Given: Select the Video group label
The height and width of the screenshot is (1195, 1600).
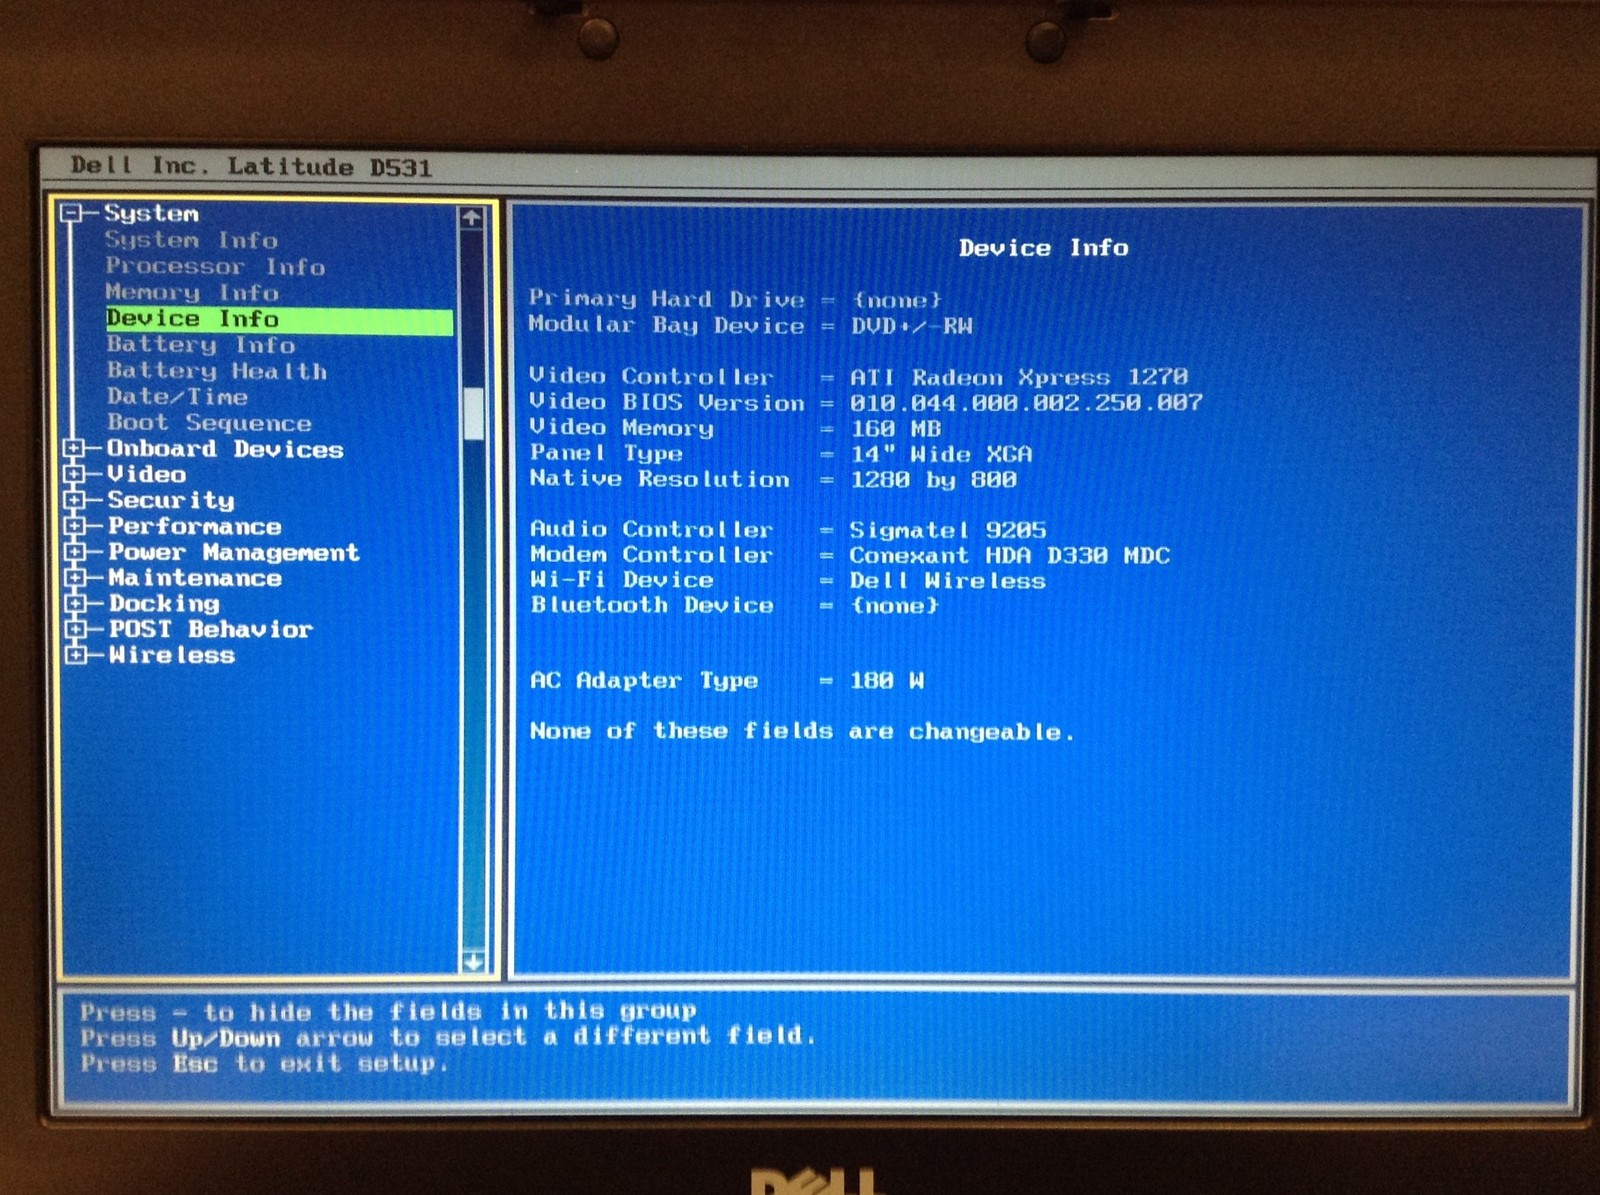Looking at the screenshot, I should point(146,474).
